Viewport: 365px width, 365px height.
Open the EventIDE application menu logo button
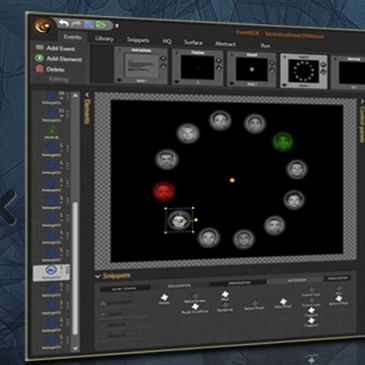click(x=43, y=26)
